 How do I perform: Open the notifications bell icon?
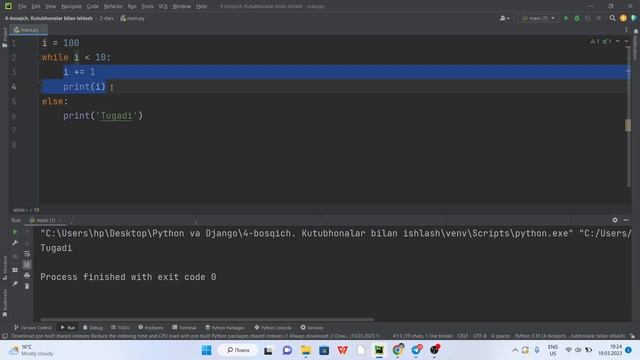[636, 31]
